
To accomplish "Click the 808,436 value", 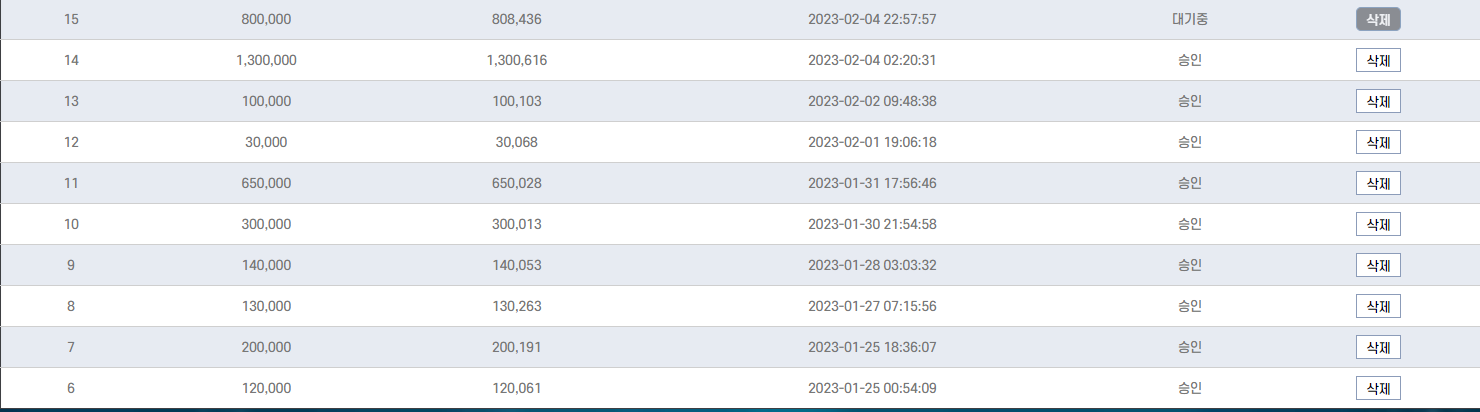I will click(517, 19).
